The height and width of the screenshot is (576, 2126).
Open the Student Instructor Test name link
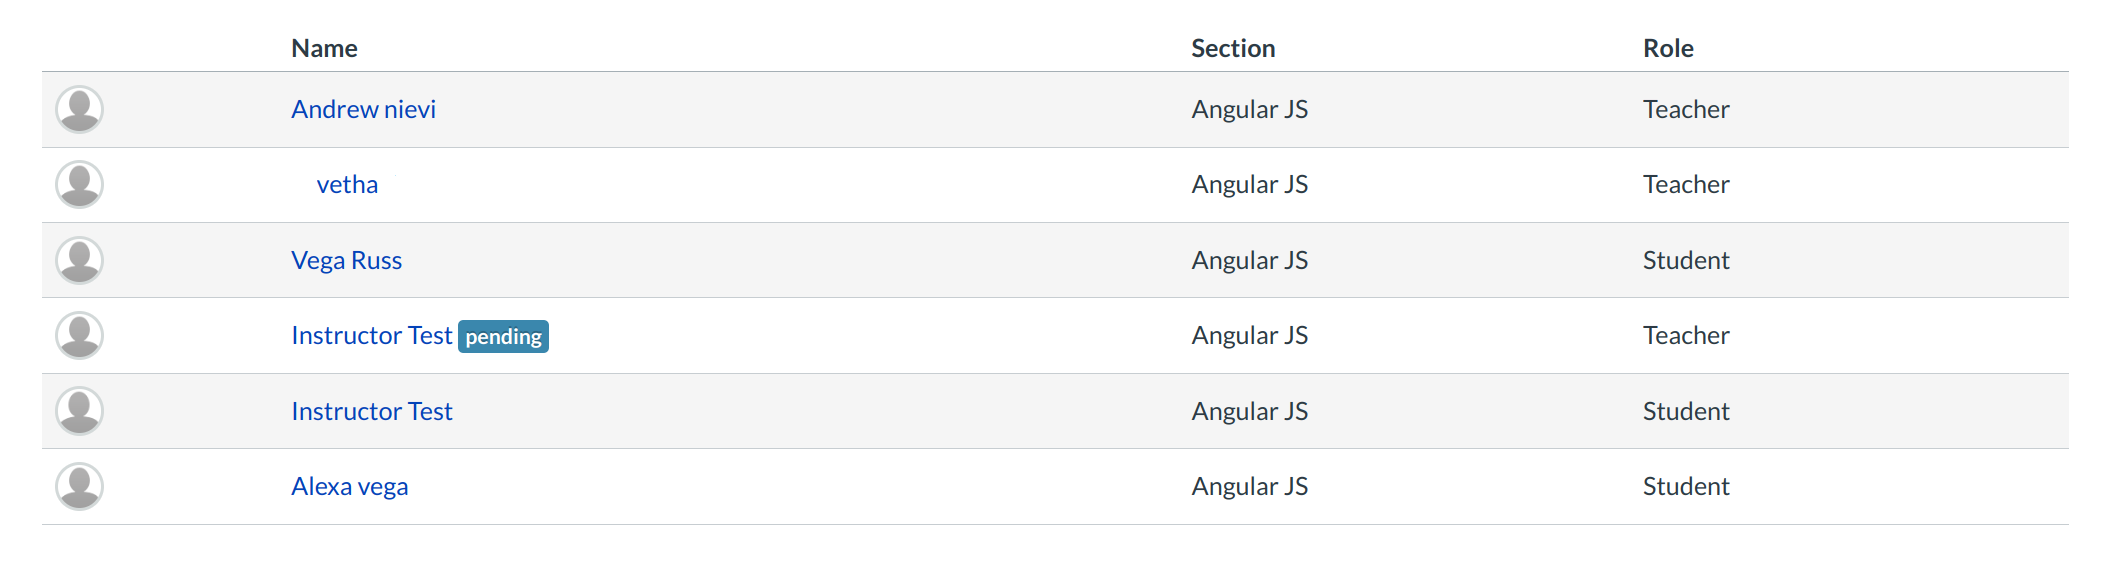pyautogui.click(x=371, y=411)
